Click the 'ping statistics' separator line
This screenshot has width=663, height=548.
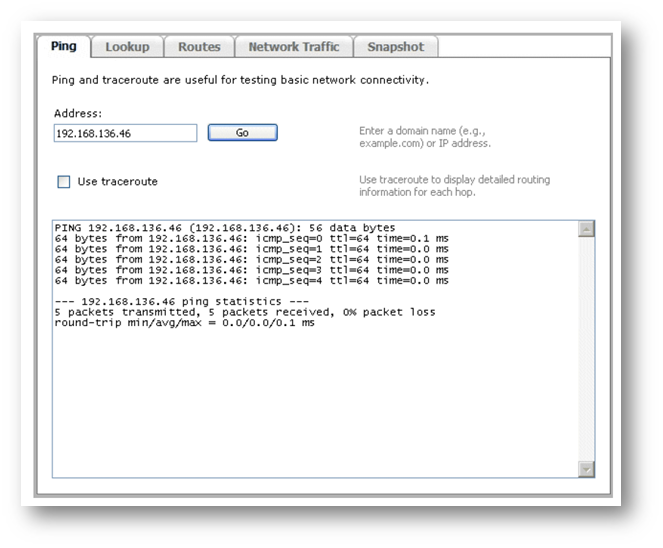click(x=182, y=301)
